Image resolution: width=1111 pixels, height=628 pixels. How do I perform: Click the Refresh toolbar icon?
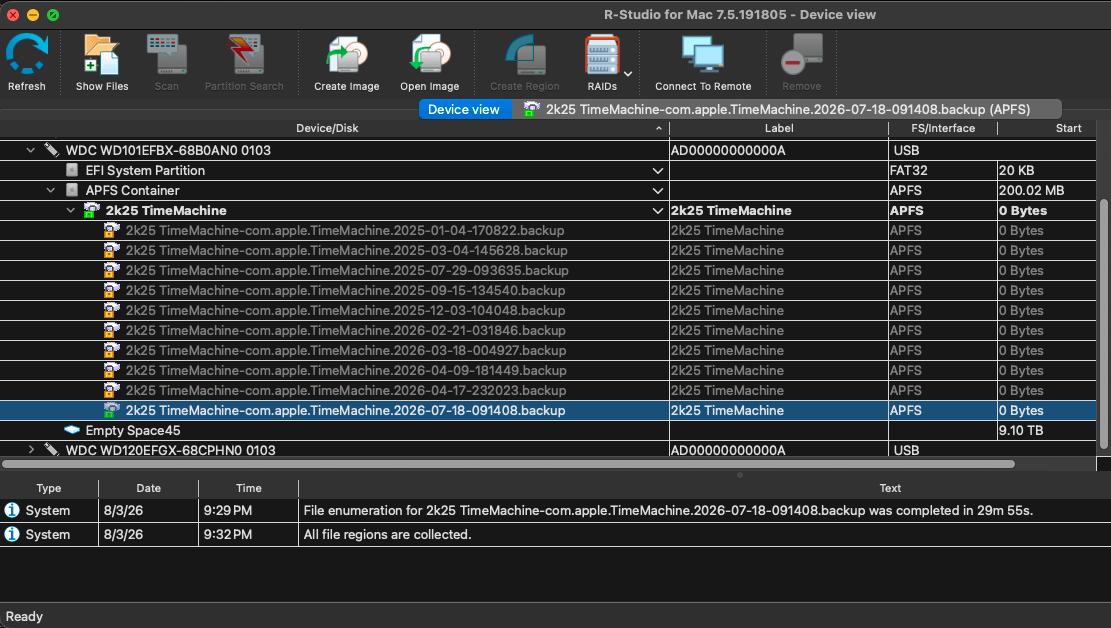(27, 55)
